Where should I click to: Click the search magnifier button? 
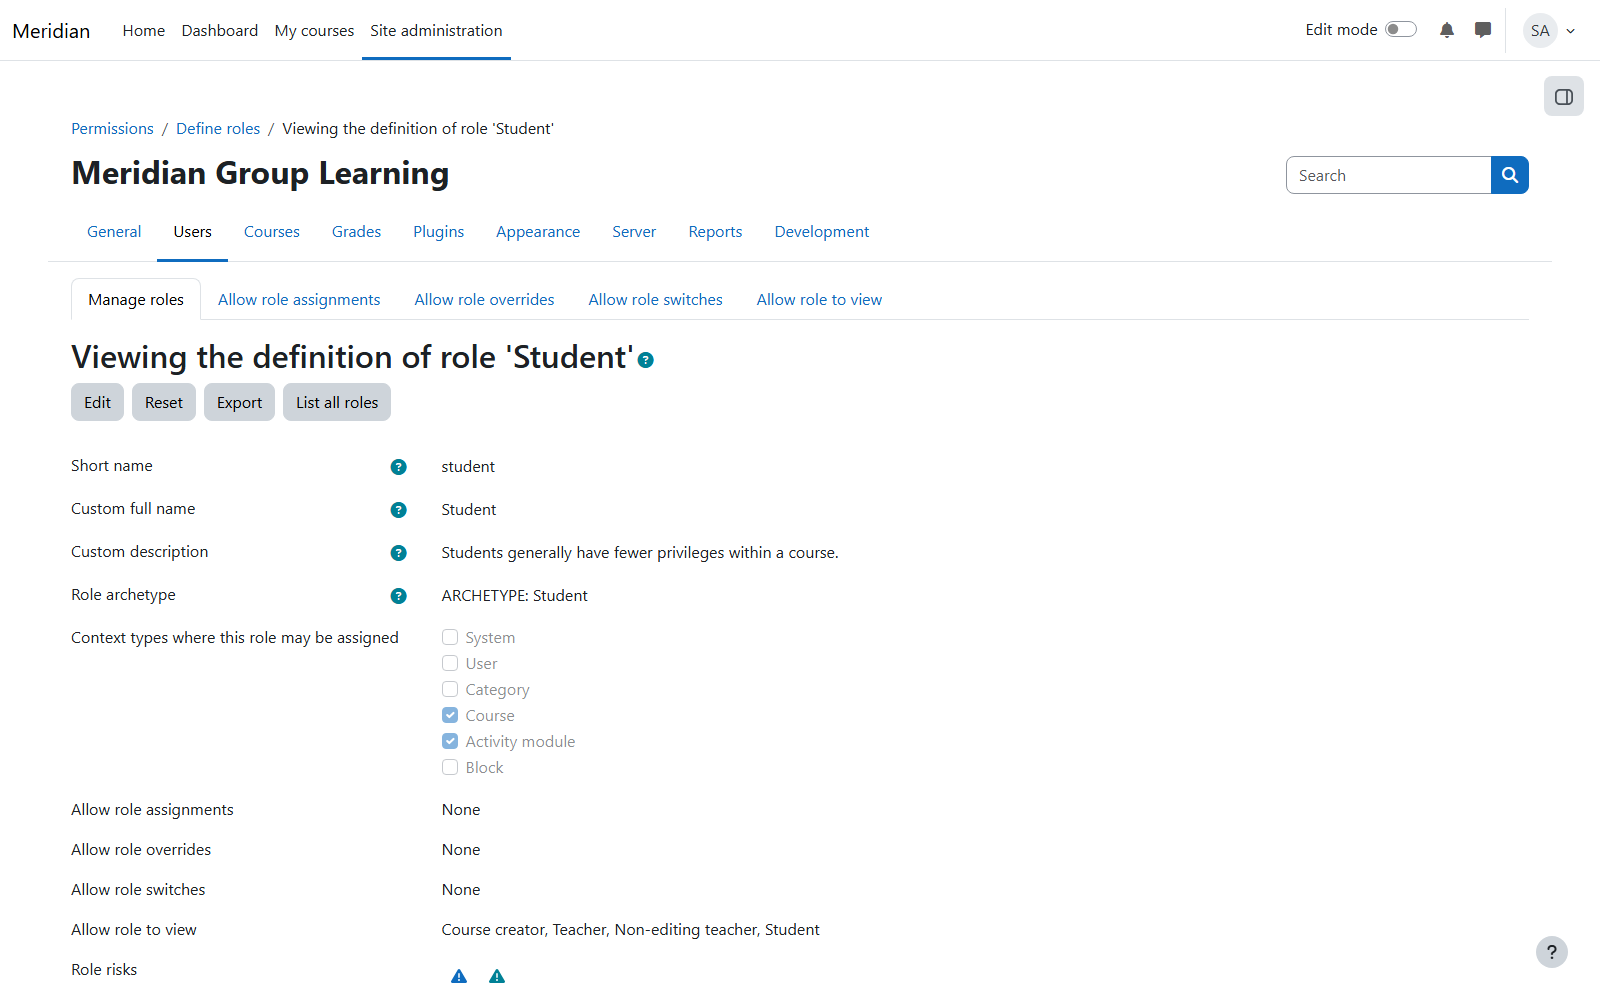1510,175
